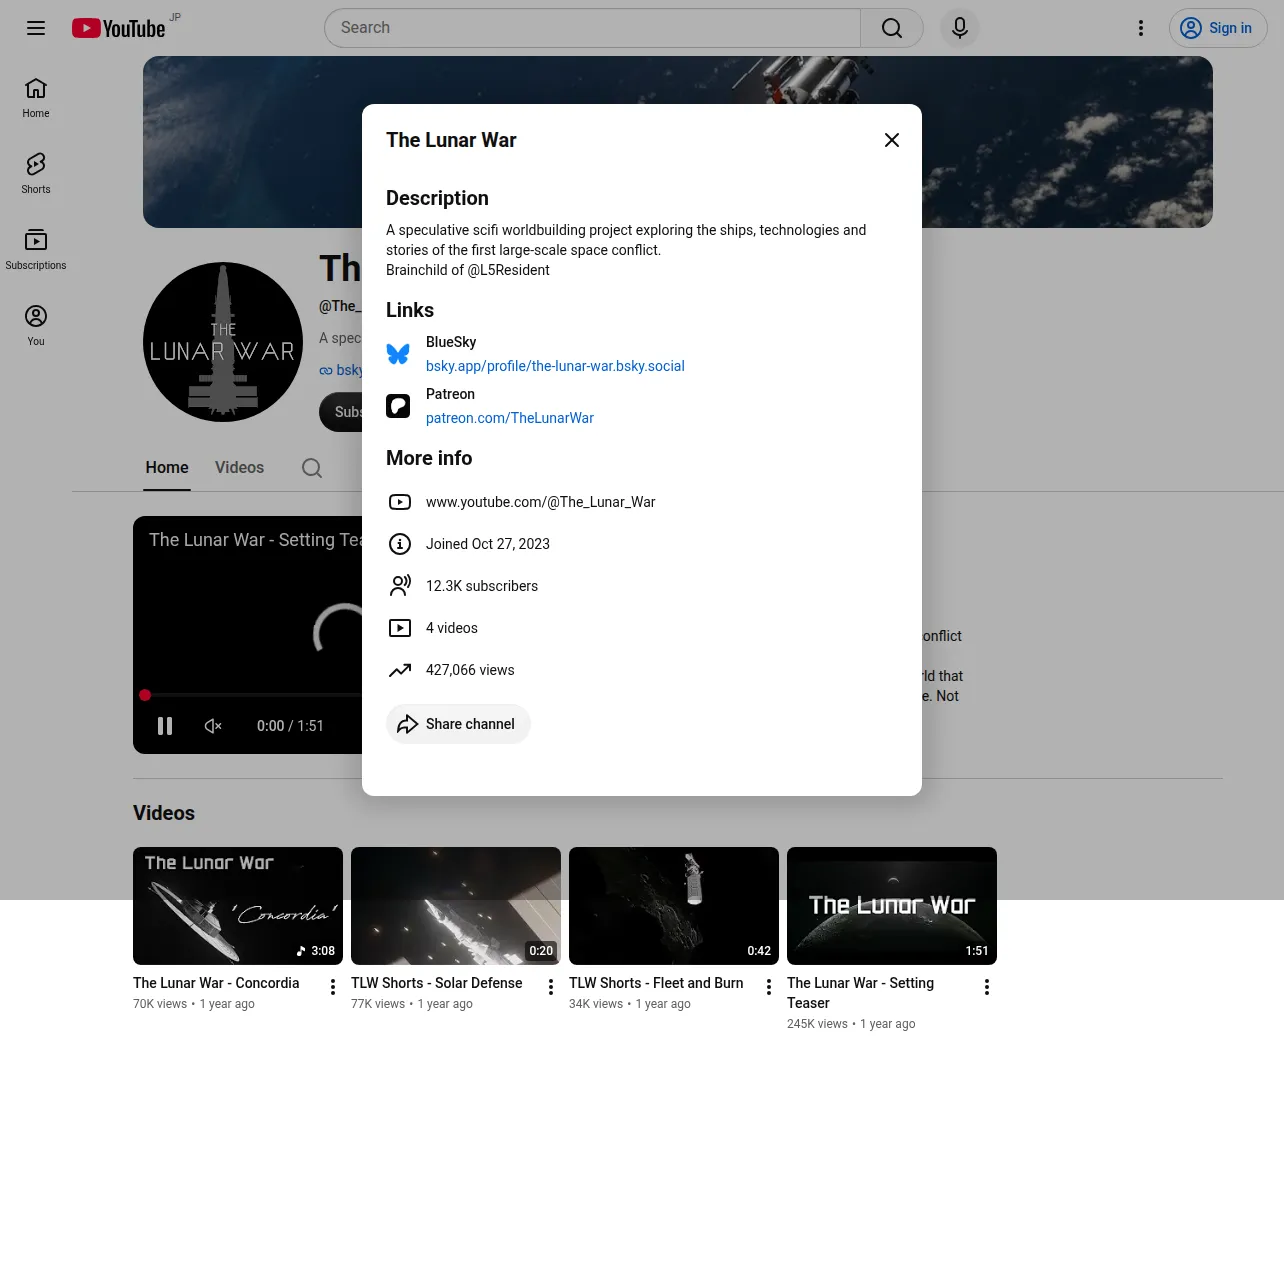Viewport: 1284px width, 1288px height.
Task: Click the video progress bar scrubber
Action: click(x=145, y=695)
